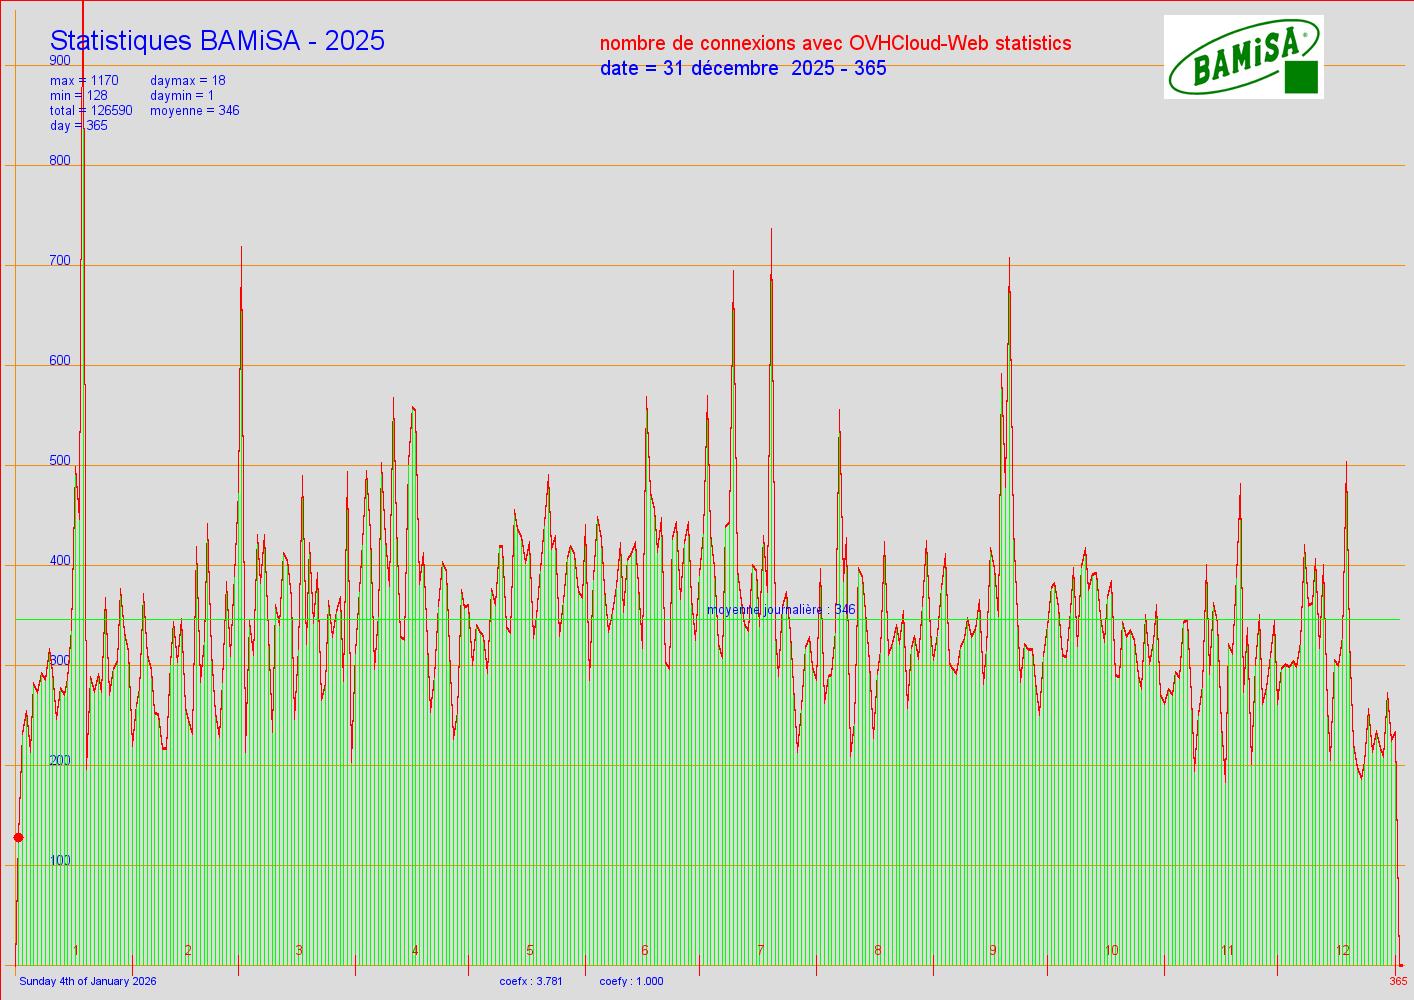Viewport: 1414px width, 1000px height.
Task: Select month 4 marker on the x-axis
Action: pyautogui.click(x=415, y=950)
